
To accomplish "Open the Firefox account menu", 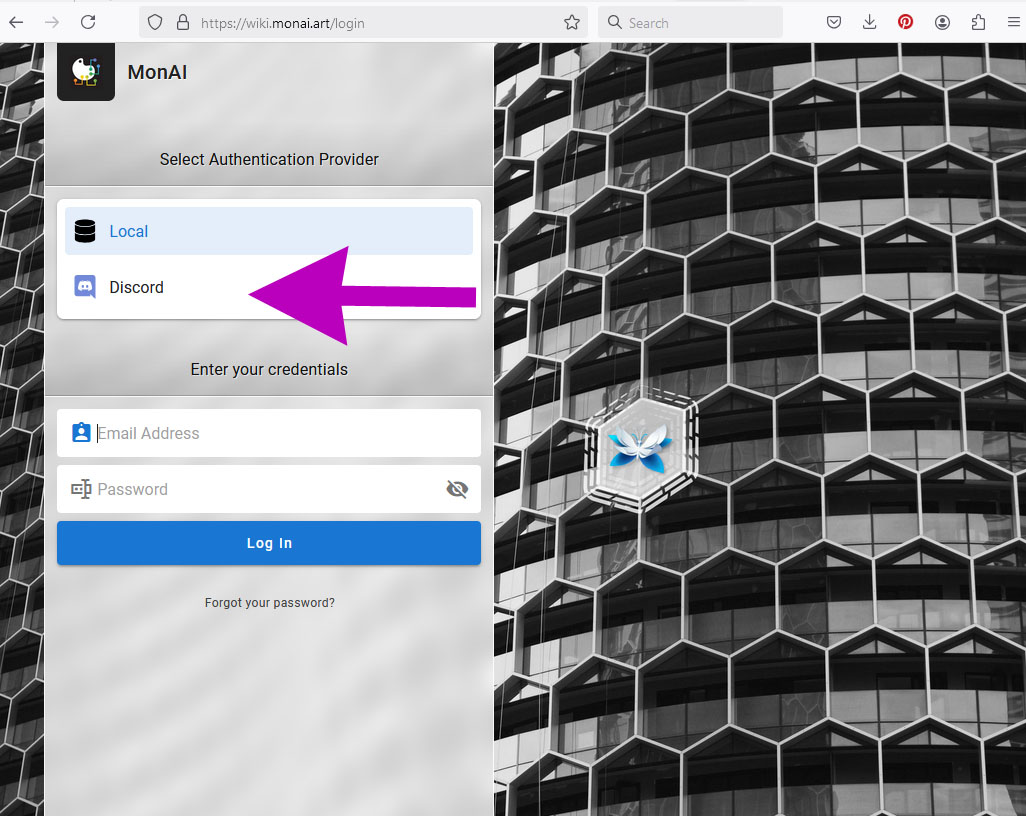I will click(x=942, y=22).
